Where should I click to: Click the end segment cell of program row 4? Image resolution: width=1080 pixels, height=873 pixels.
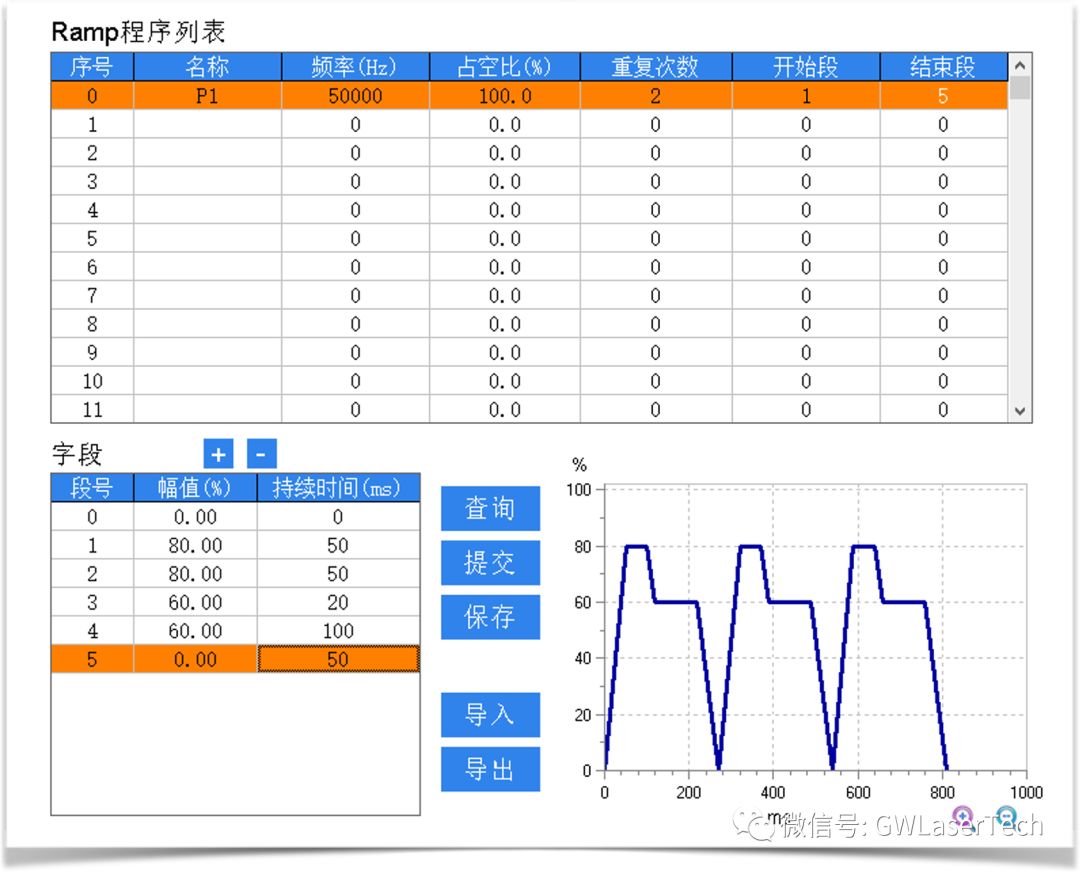pos(944,210)
